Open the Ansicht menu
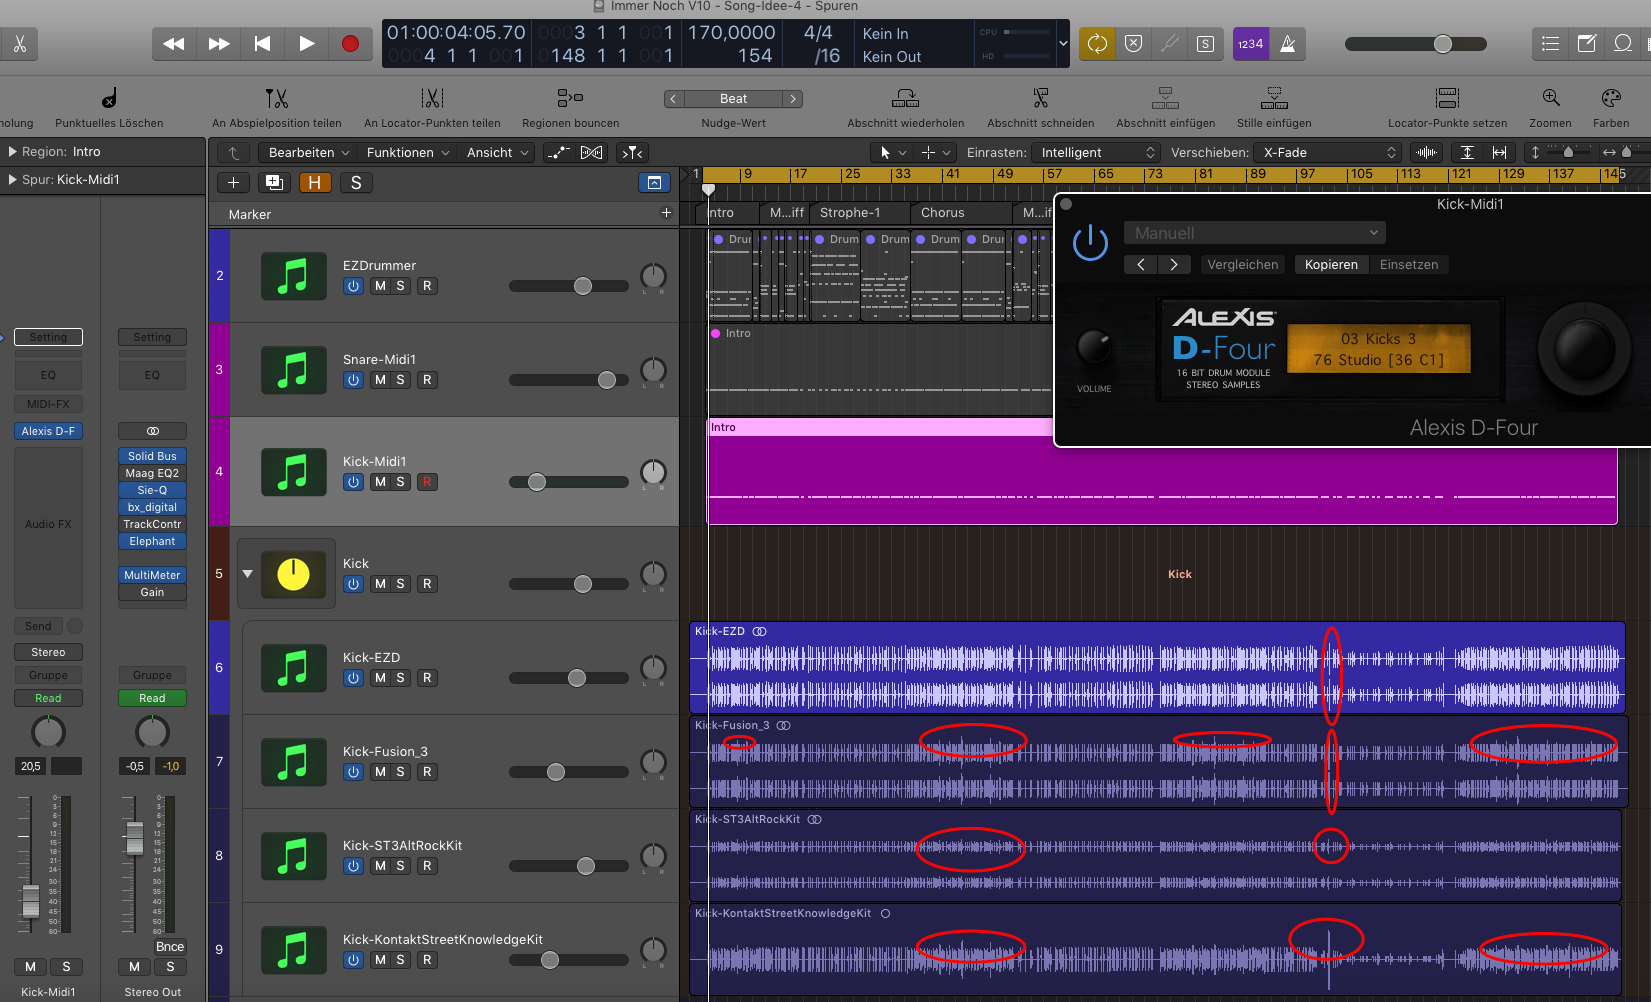This screenshot has width=1651, height=1002. tap(496, 153)
